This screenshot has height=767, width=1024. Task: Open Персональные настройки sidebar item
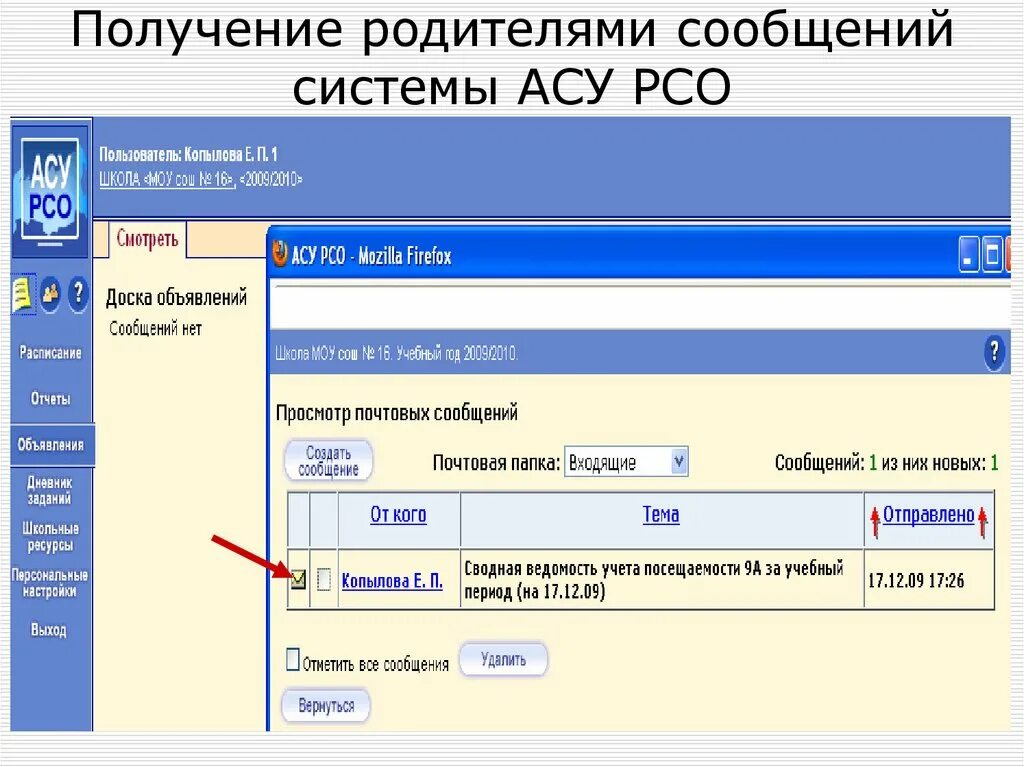pos(50,583)
